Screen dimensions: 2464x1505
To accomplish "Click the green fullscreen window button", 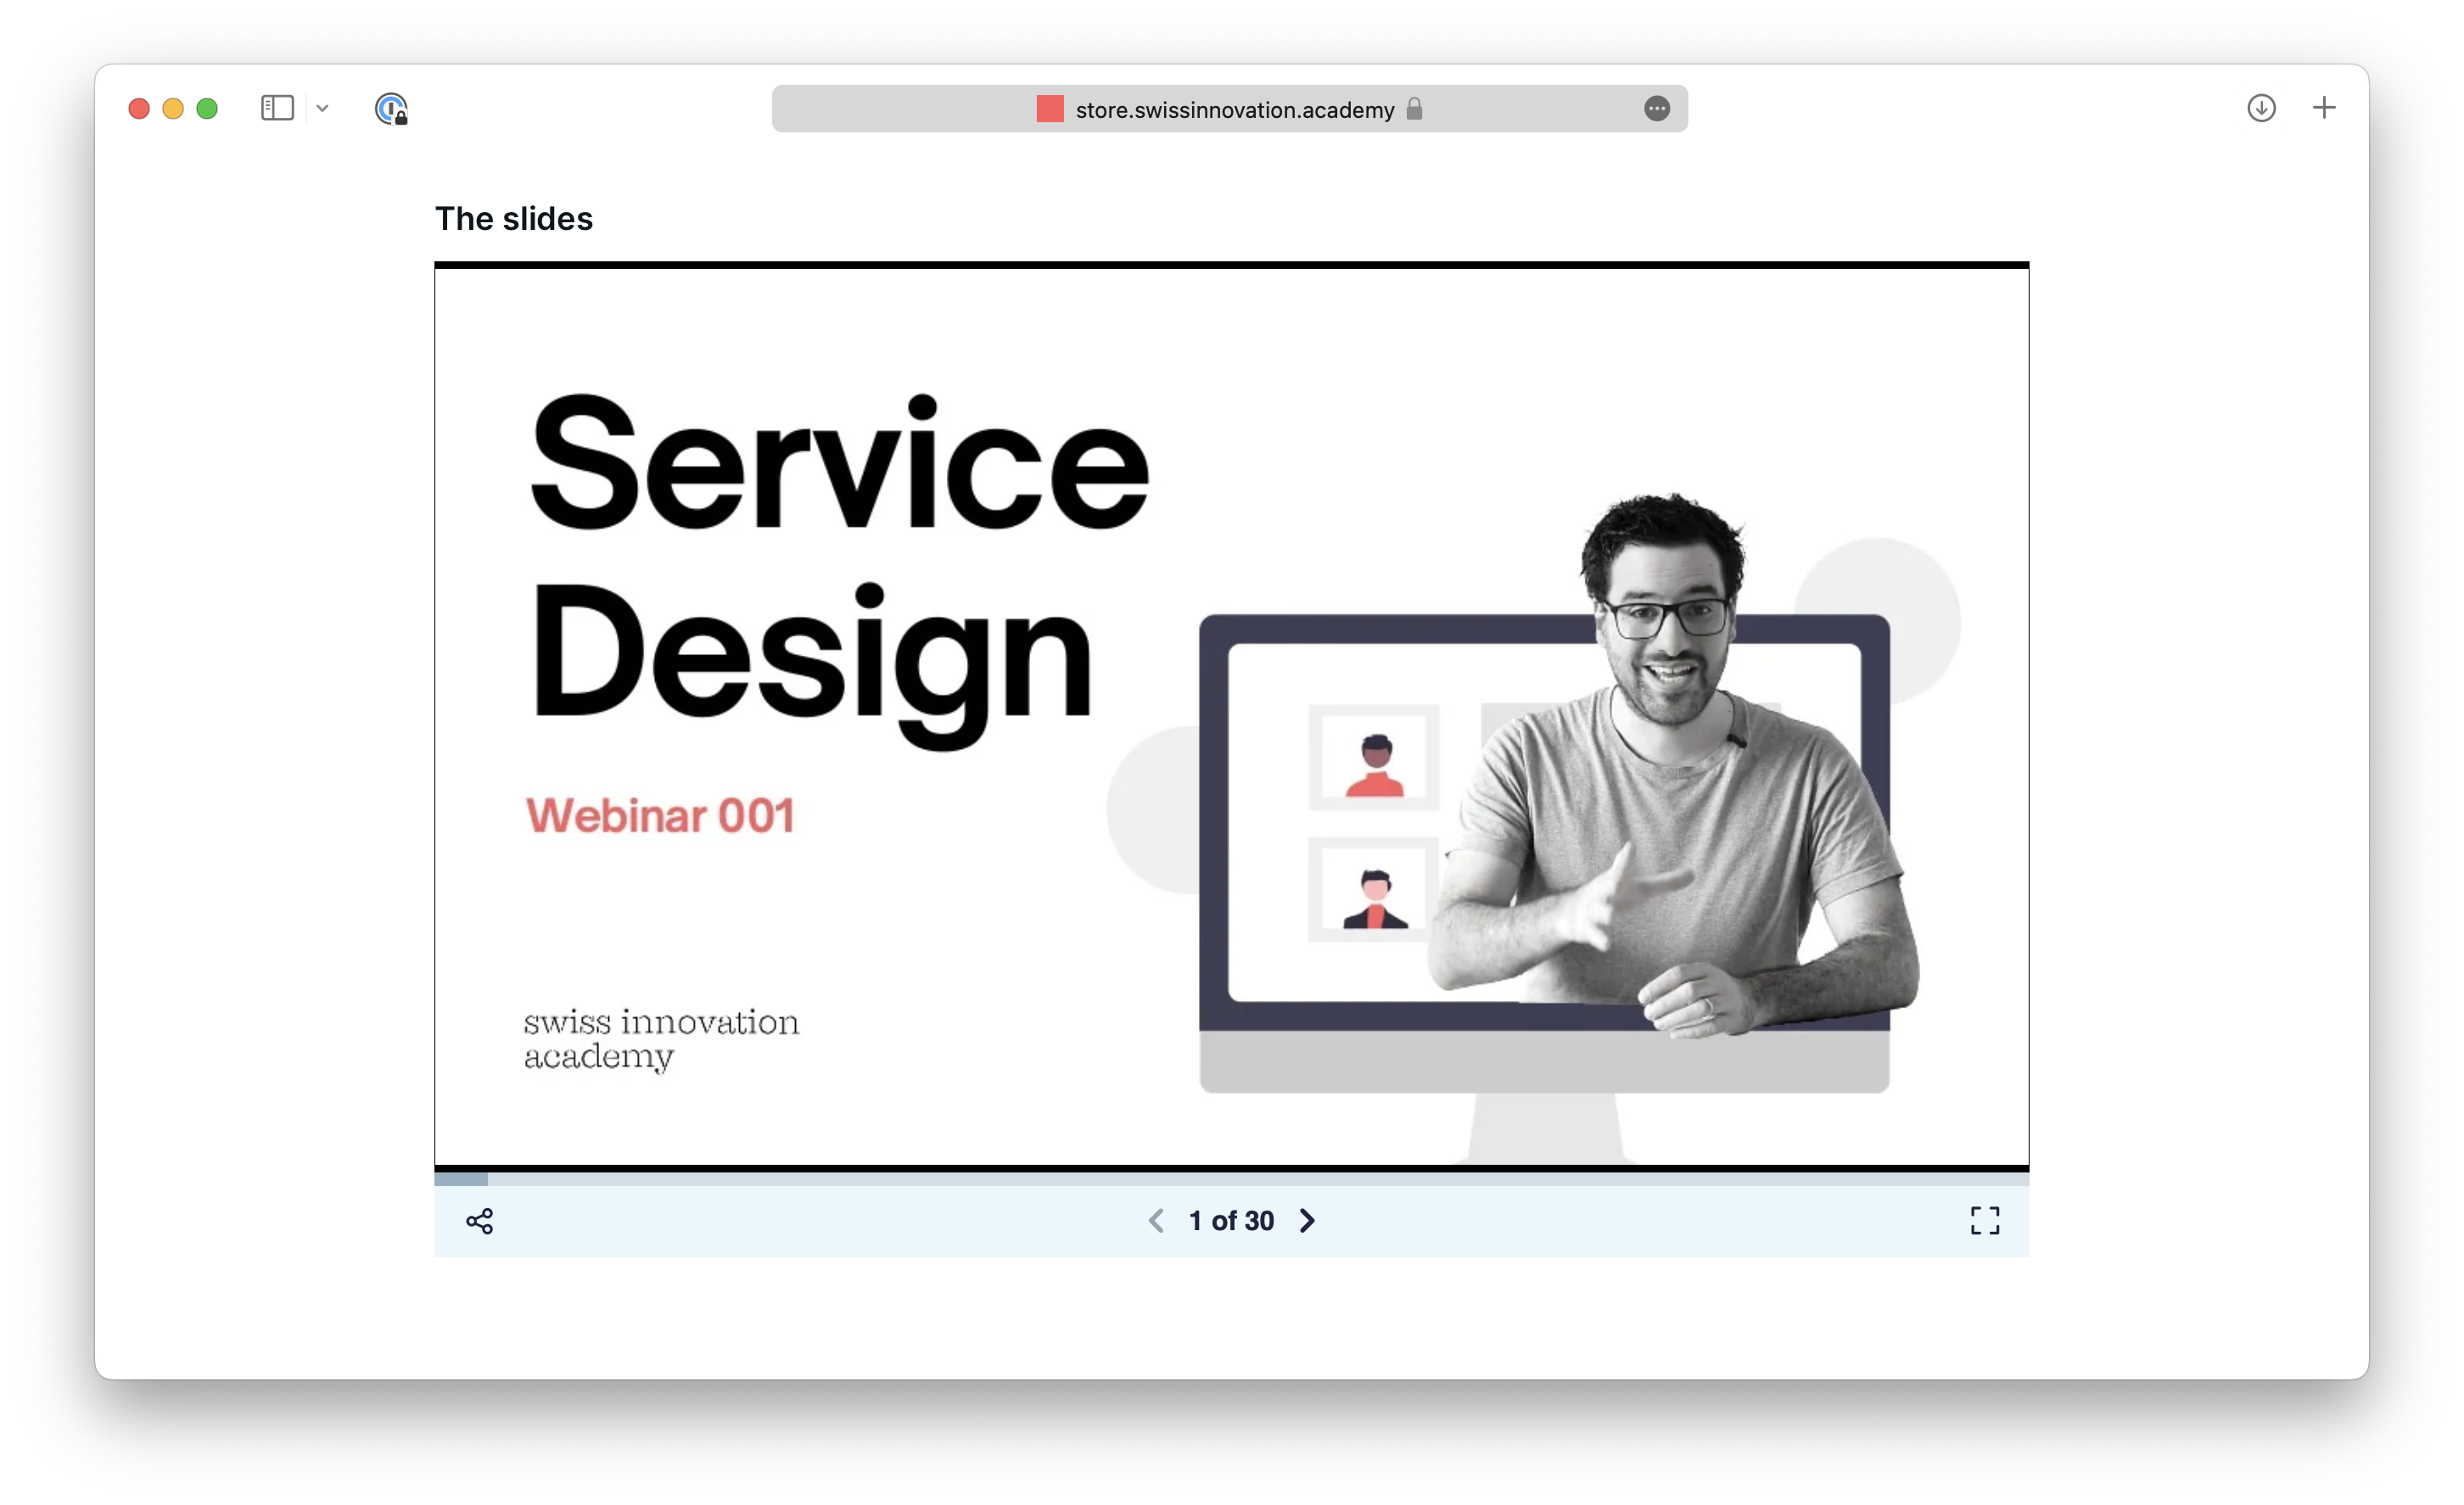I will click(x=207, y=109).
